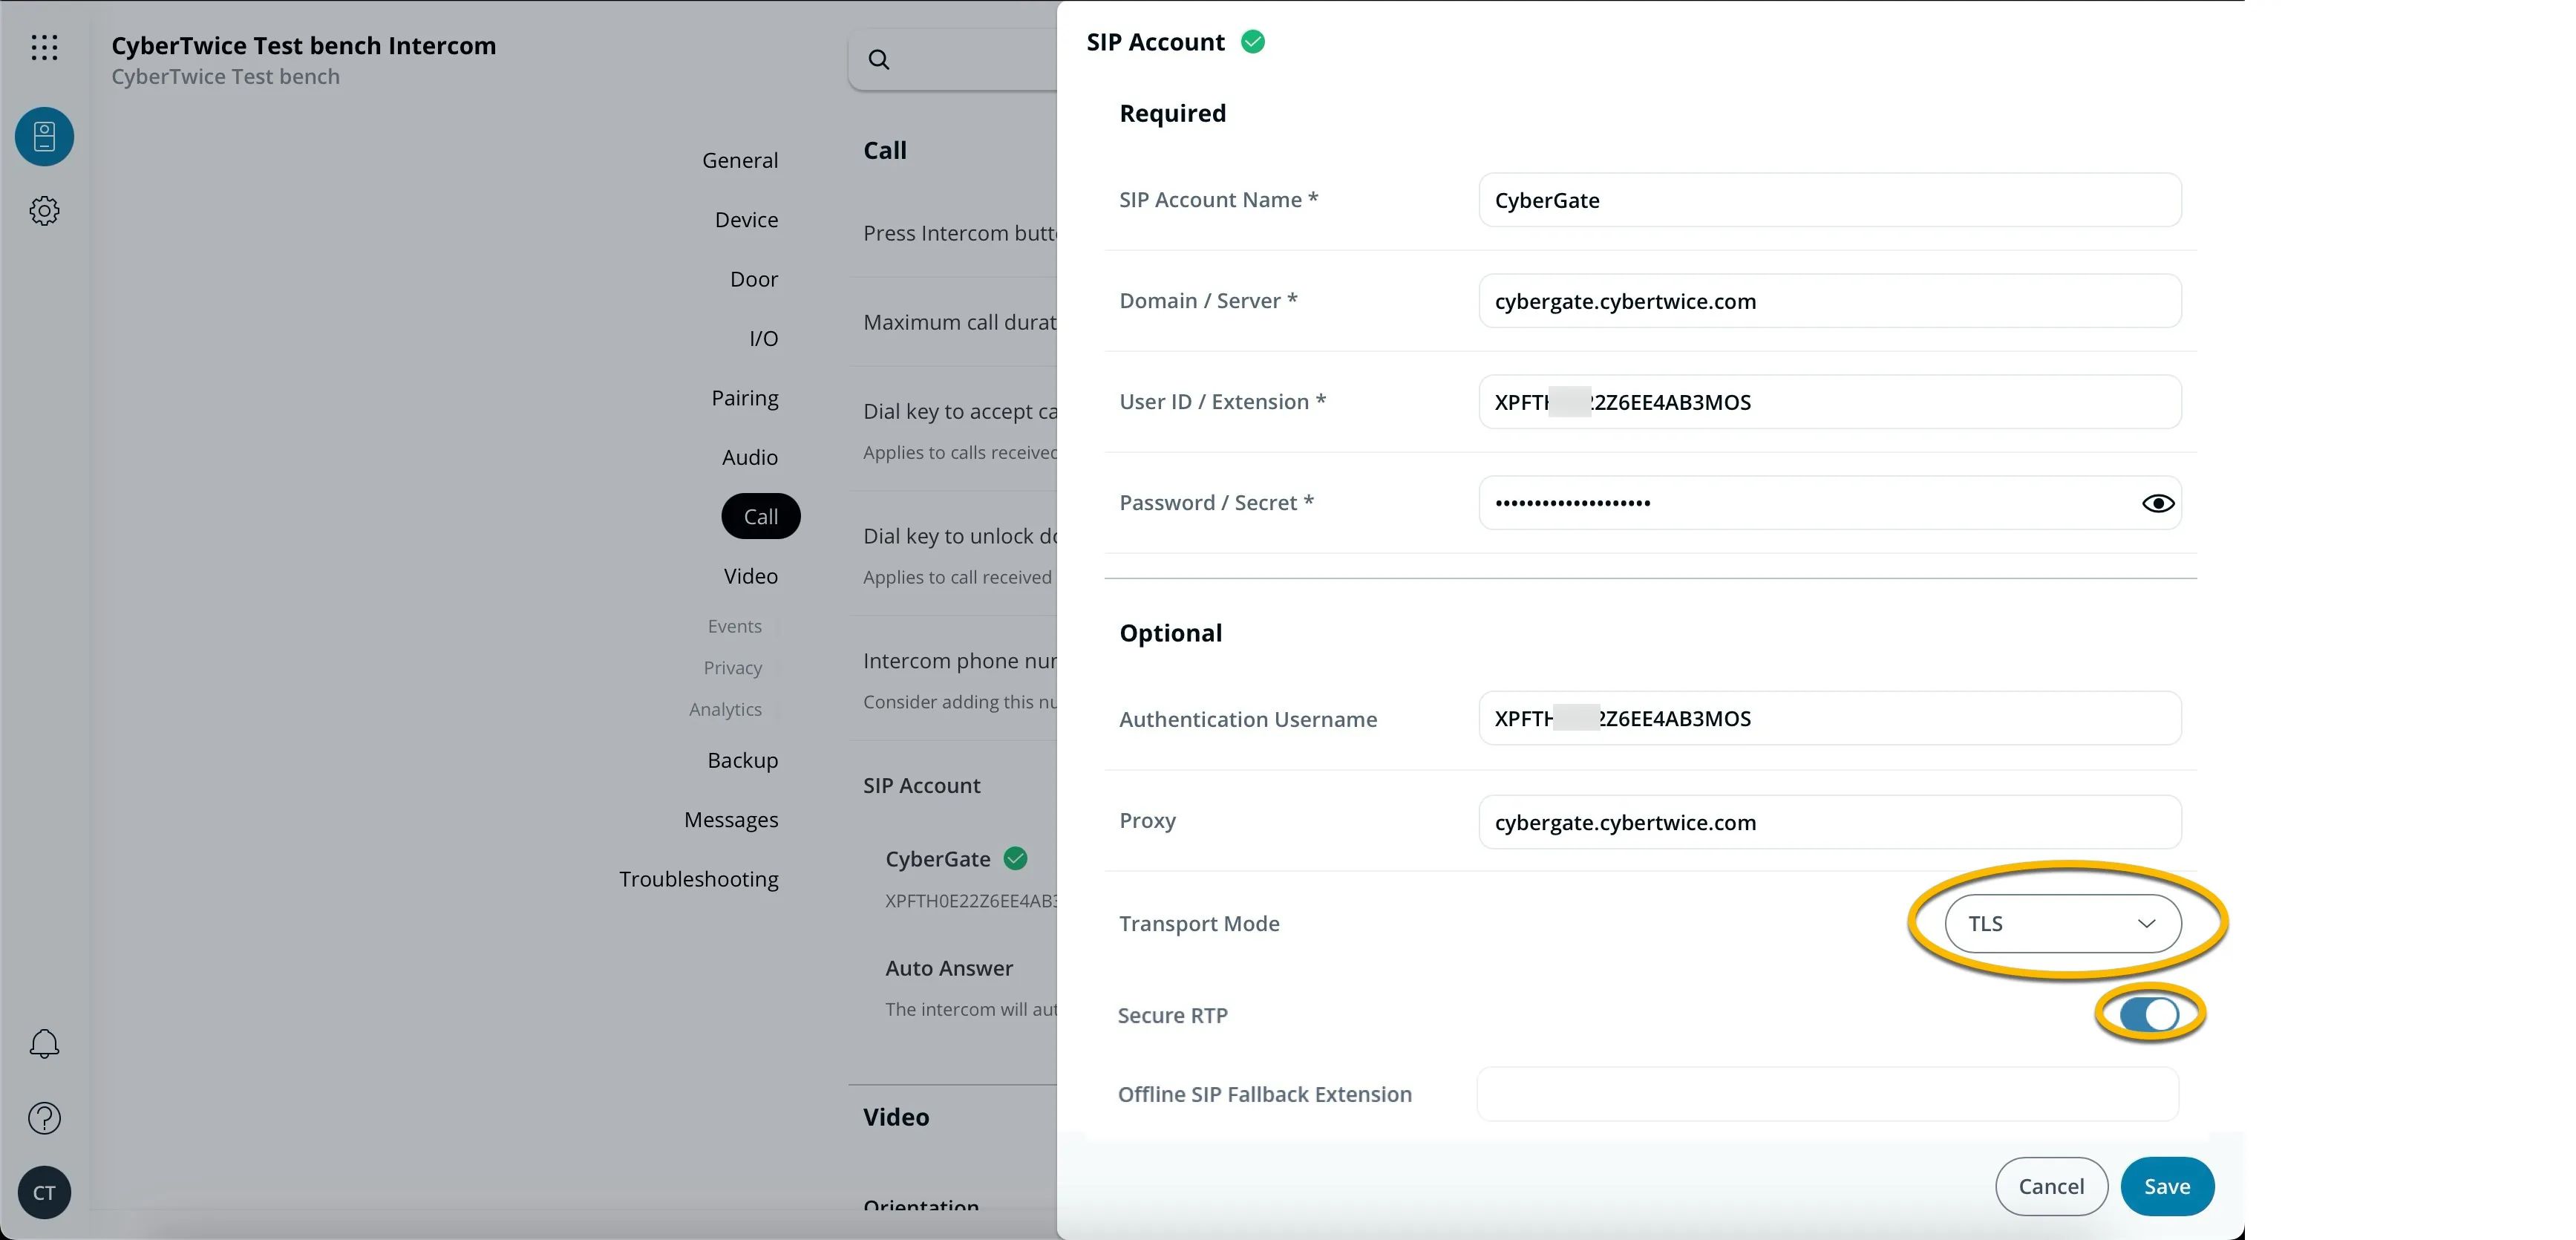Click the CyberTwice Test bench Intercom title
Viewport: 2576px width, 1240px height.
pyautogui.click(x=304, y=46)
